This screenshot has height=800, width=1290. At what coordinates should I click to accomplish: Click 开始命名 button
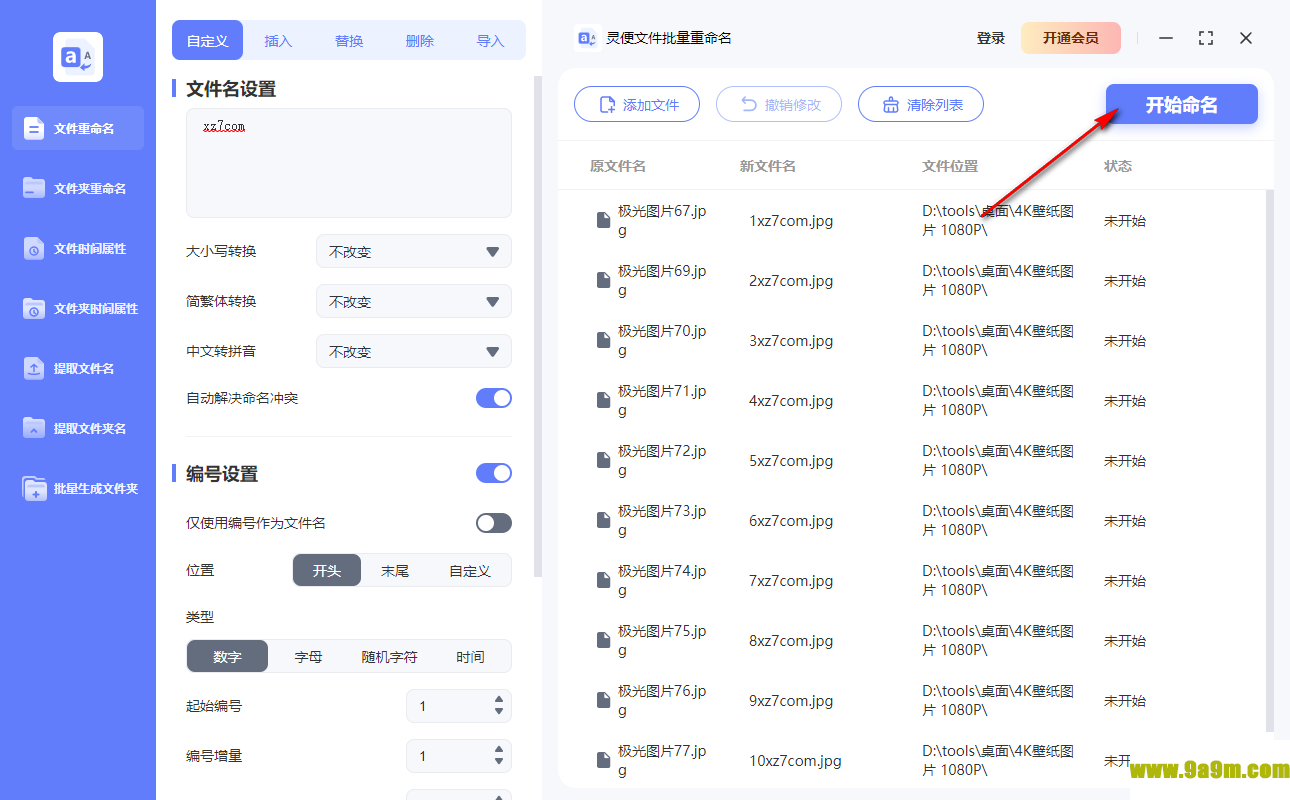1182,104
